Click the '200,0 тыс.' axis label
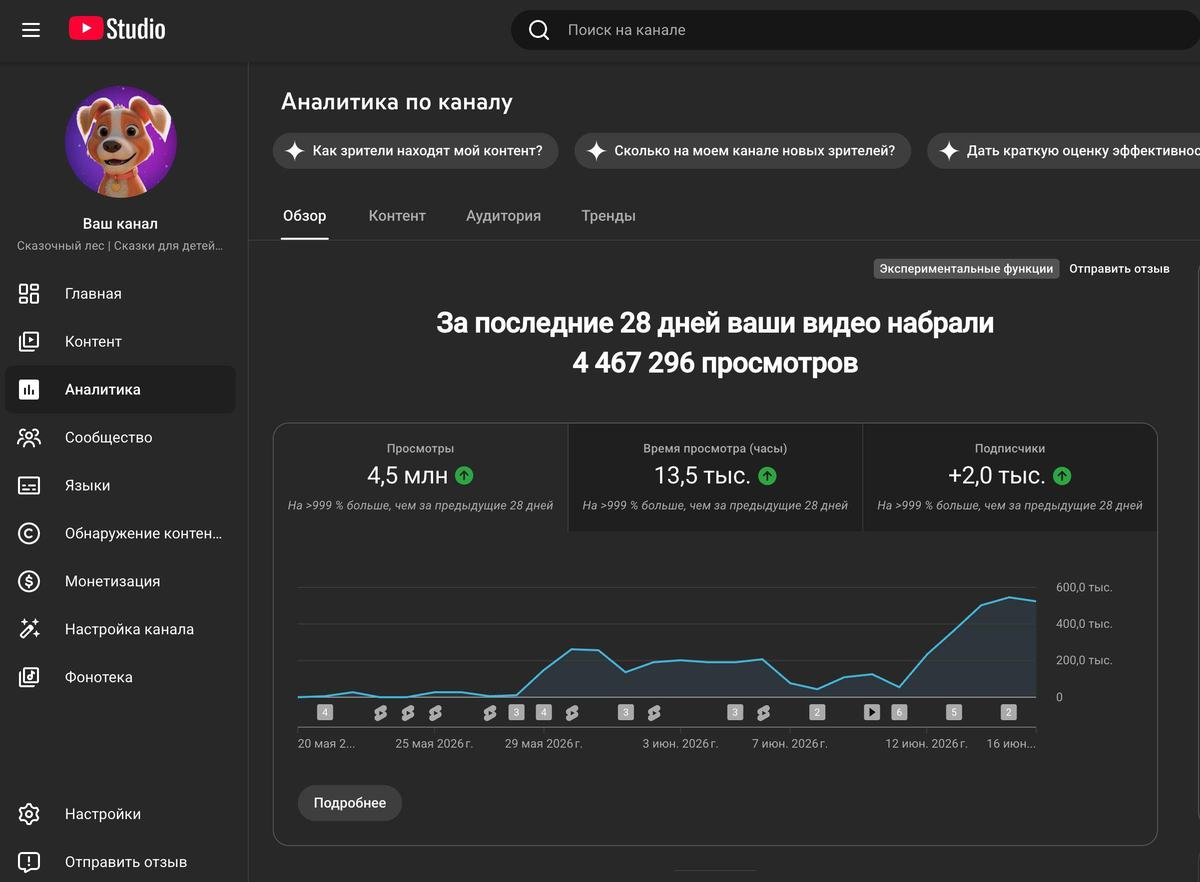This screenshot has height=882, width=1200. (1084, 661)
